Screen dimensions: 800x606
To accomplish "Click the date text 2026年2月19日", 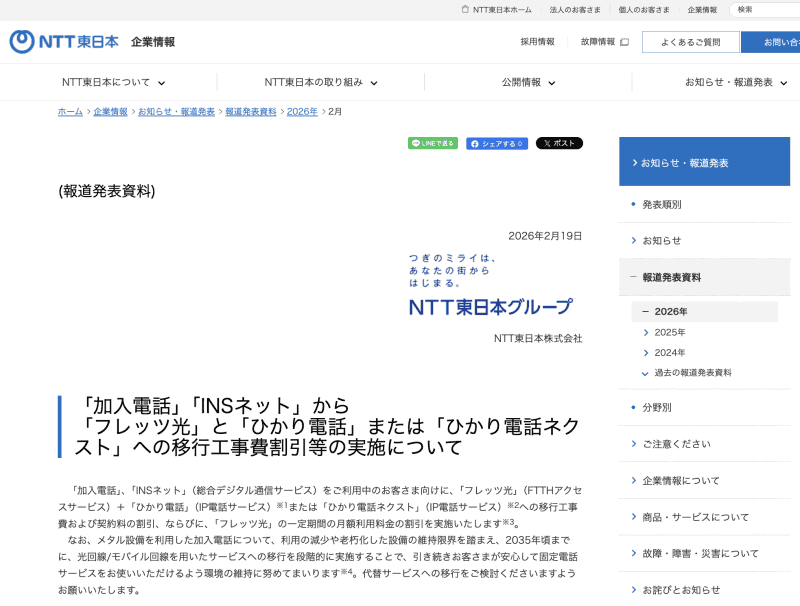I will click(x=545, y=236).
